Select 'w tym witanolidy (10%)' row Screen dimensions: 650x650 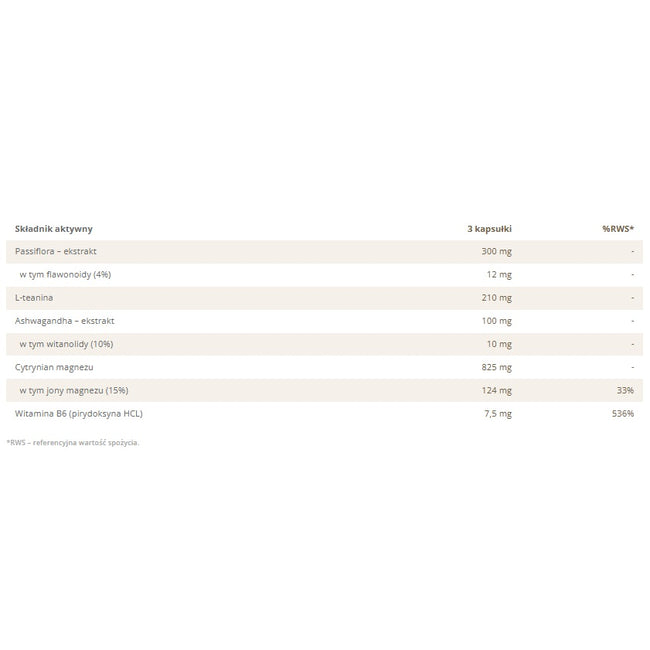coord(324,344)
